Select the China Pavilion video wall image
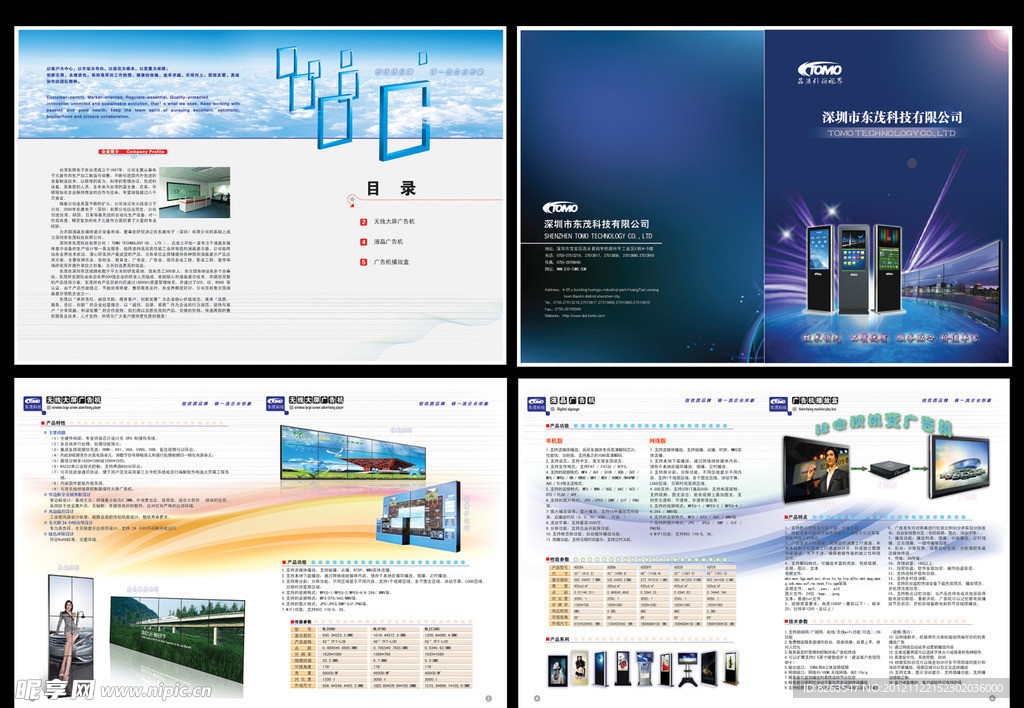The width and height of the screenshot is (1024, 708). [x=353, y=453]
